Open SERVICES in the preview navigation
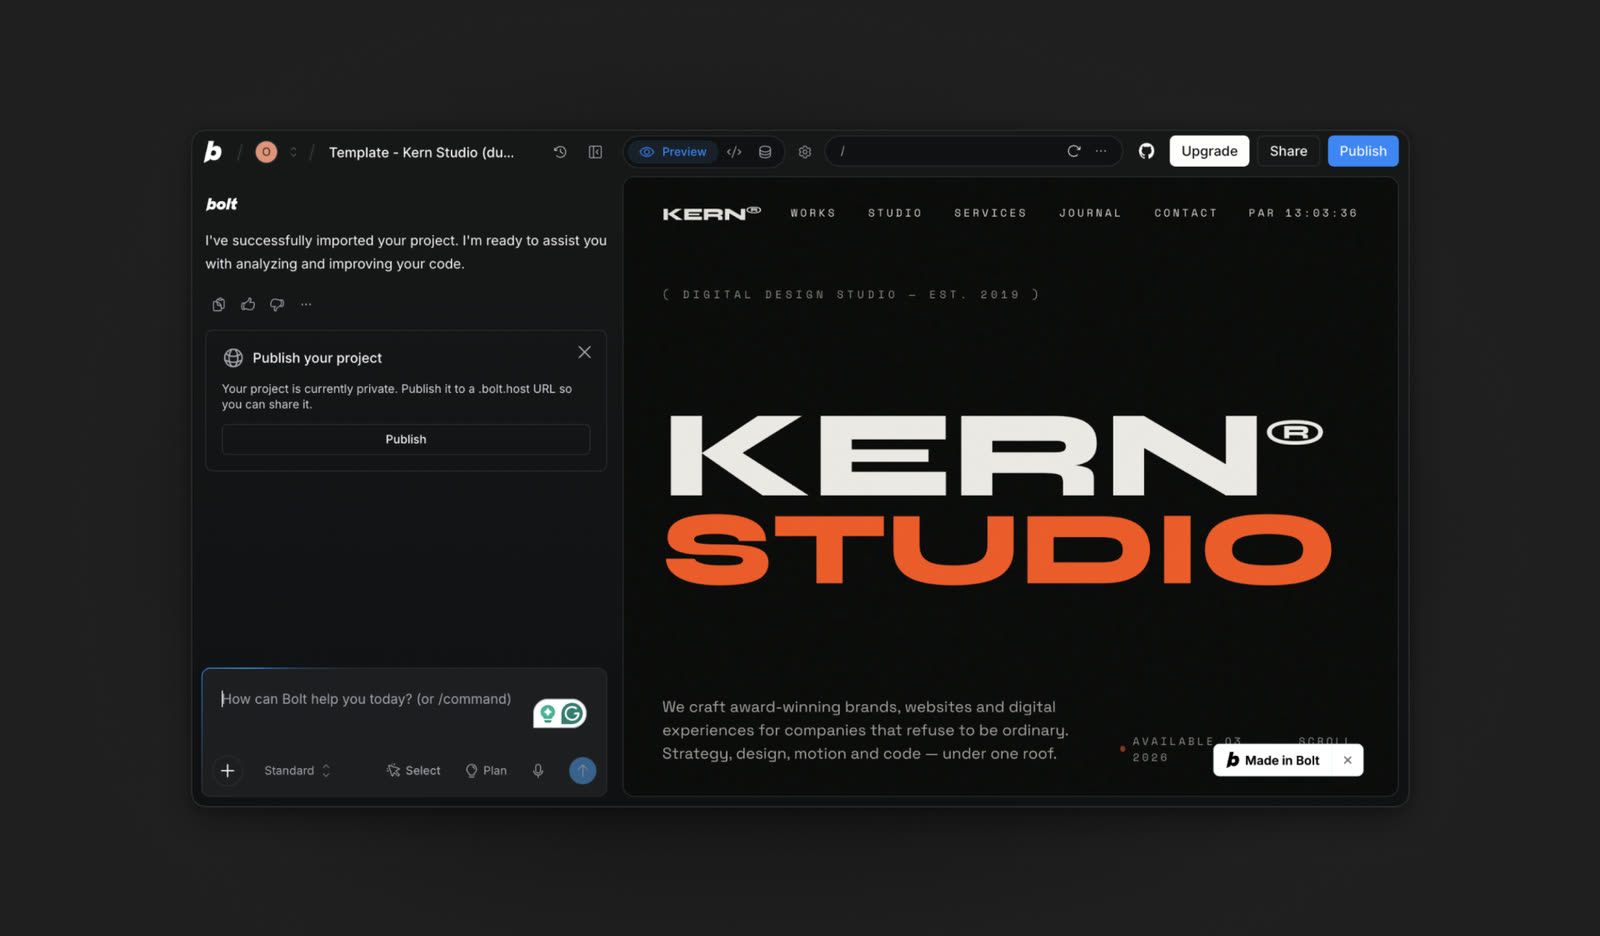Viewport: 1600px width, 936px height. 990,213
